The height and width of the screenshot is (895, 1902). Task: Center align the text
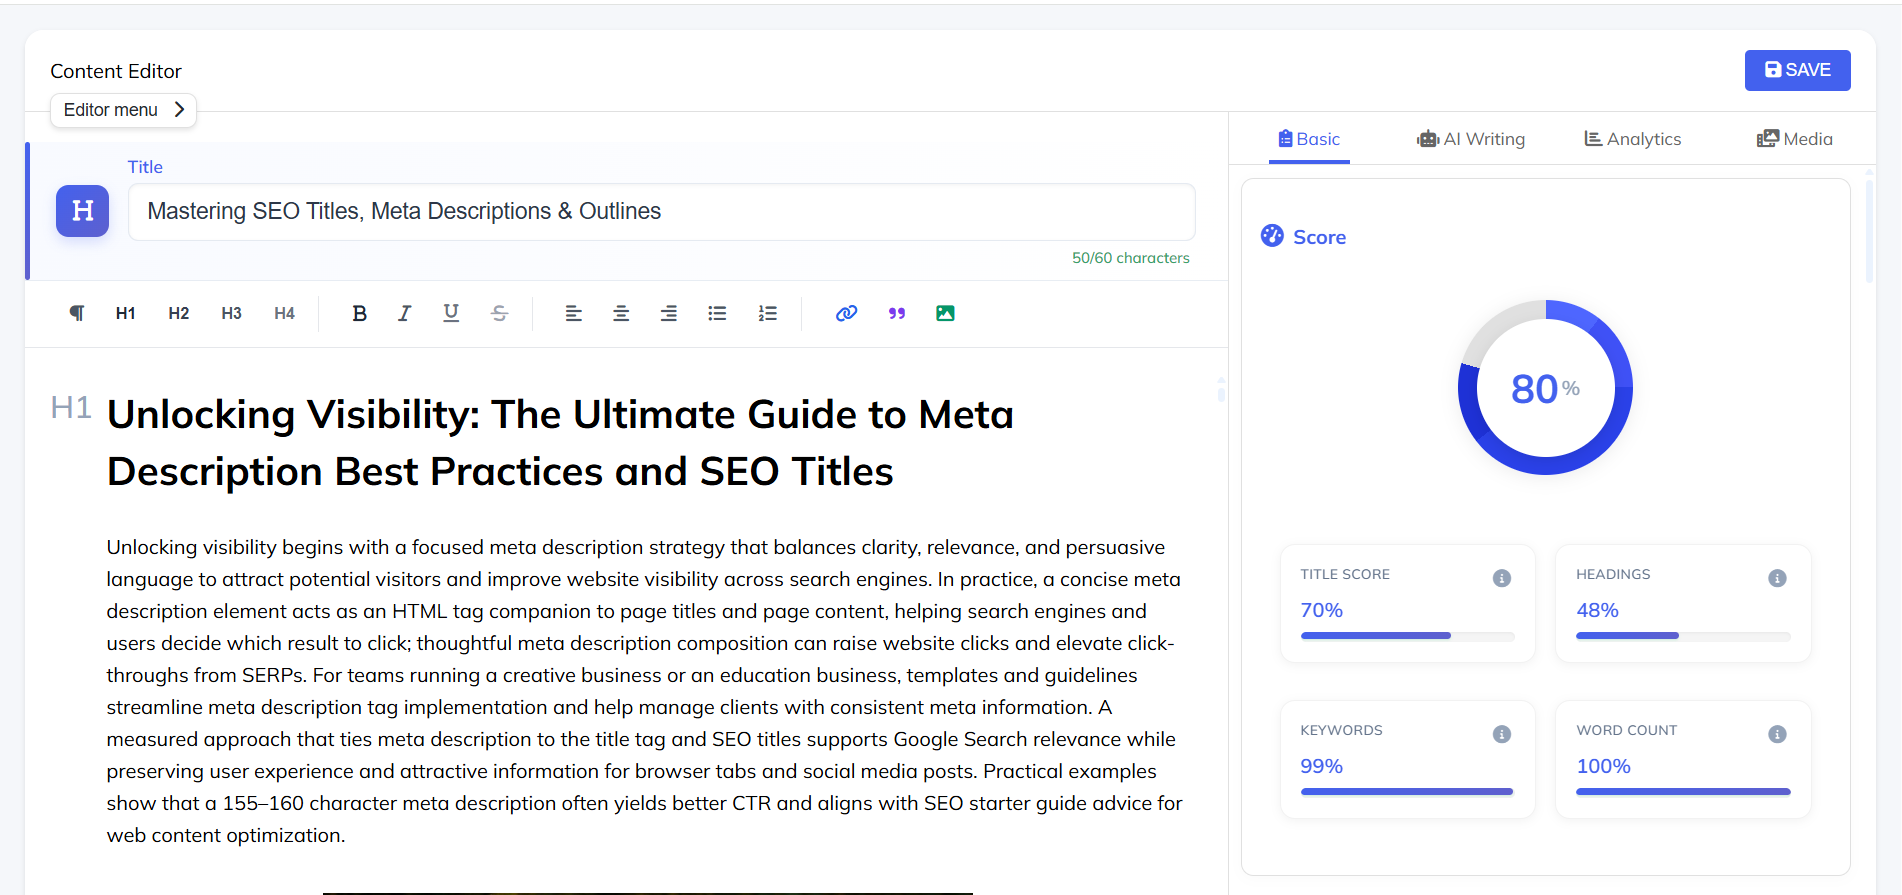coord(621,313)
